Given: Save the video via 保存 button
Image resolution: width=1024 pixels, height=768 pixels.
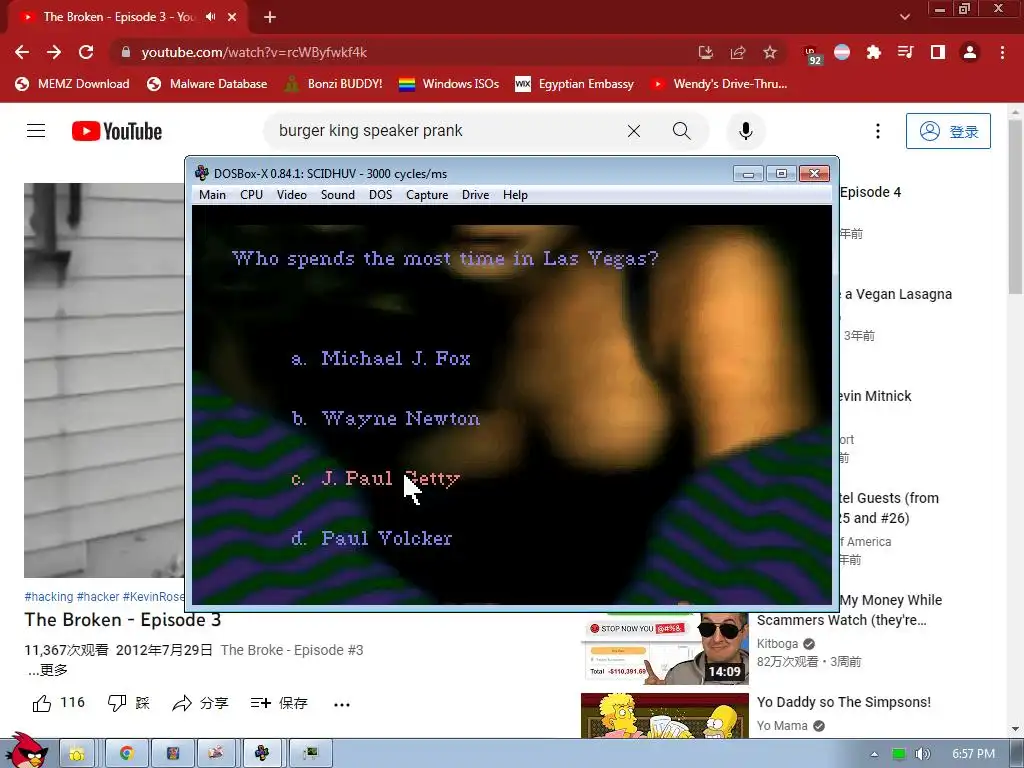Looking at the screenshot, I should (x=279, y=703).
